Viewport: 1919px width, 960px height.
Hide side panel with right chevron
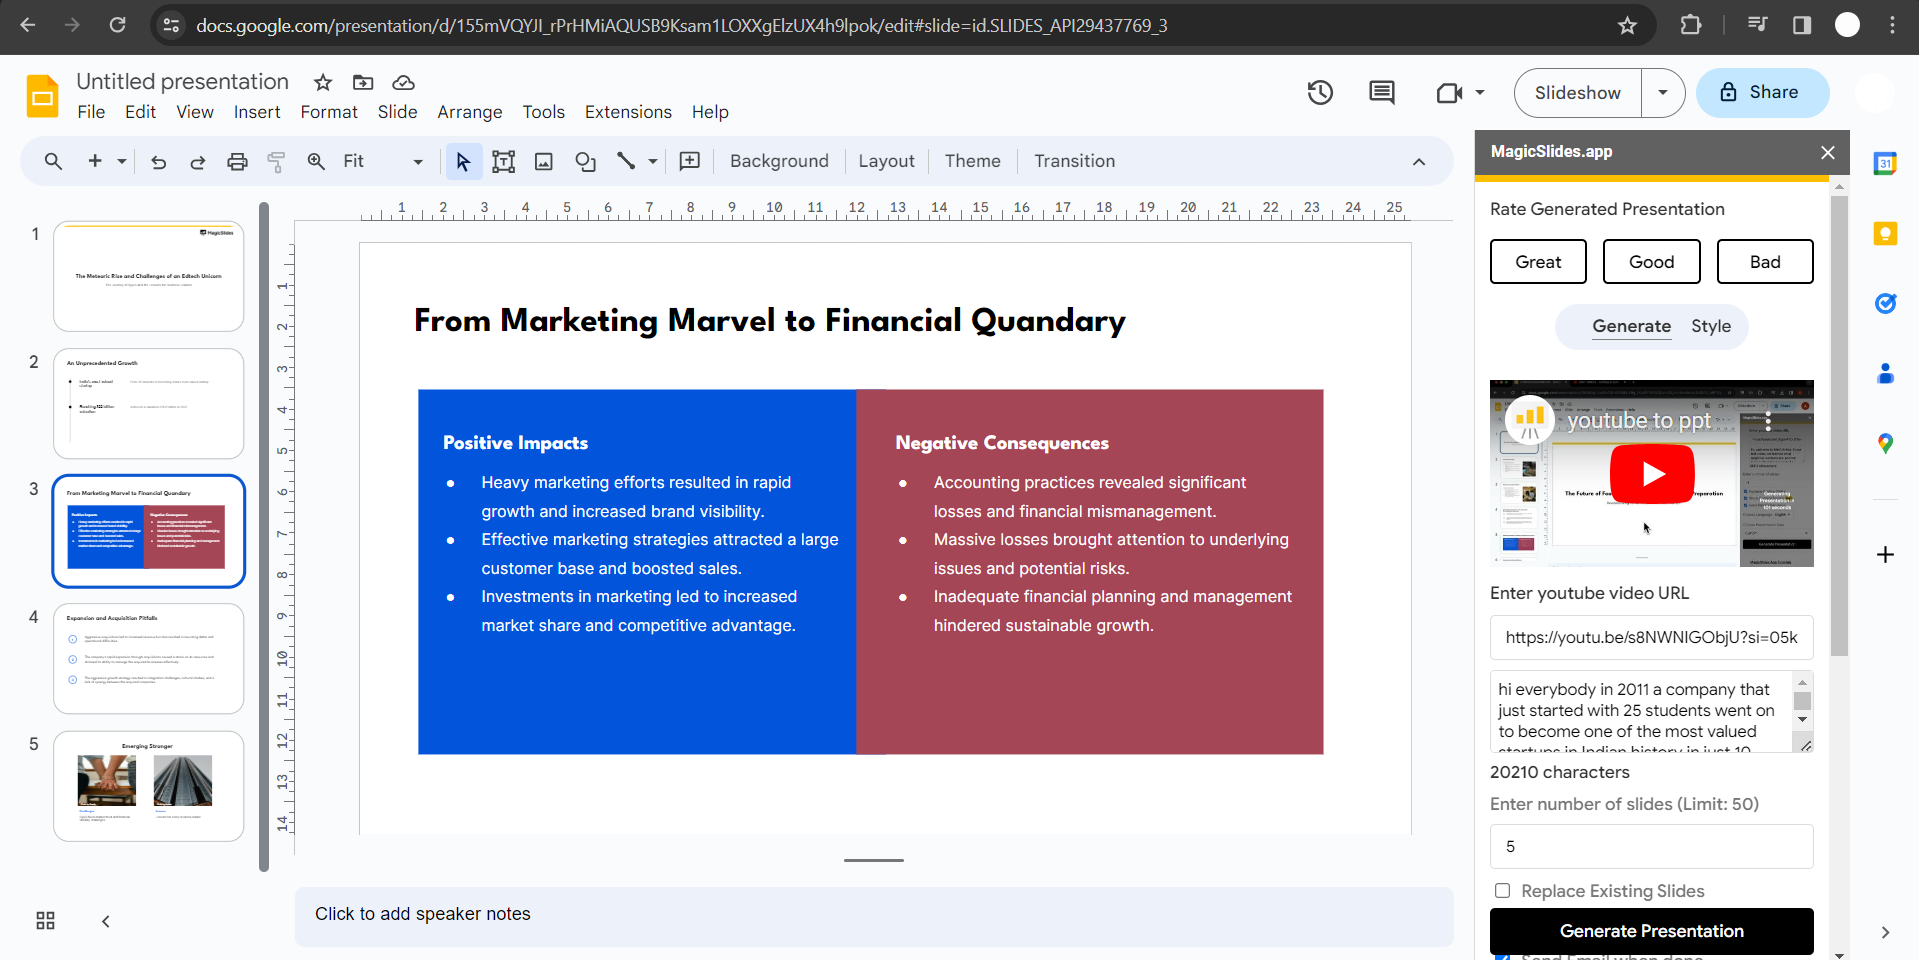1885,932
